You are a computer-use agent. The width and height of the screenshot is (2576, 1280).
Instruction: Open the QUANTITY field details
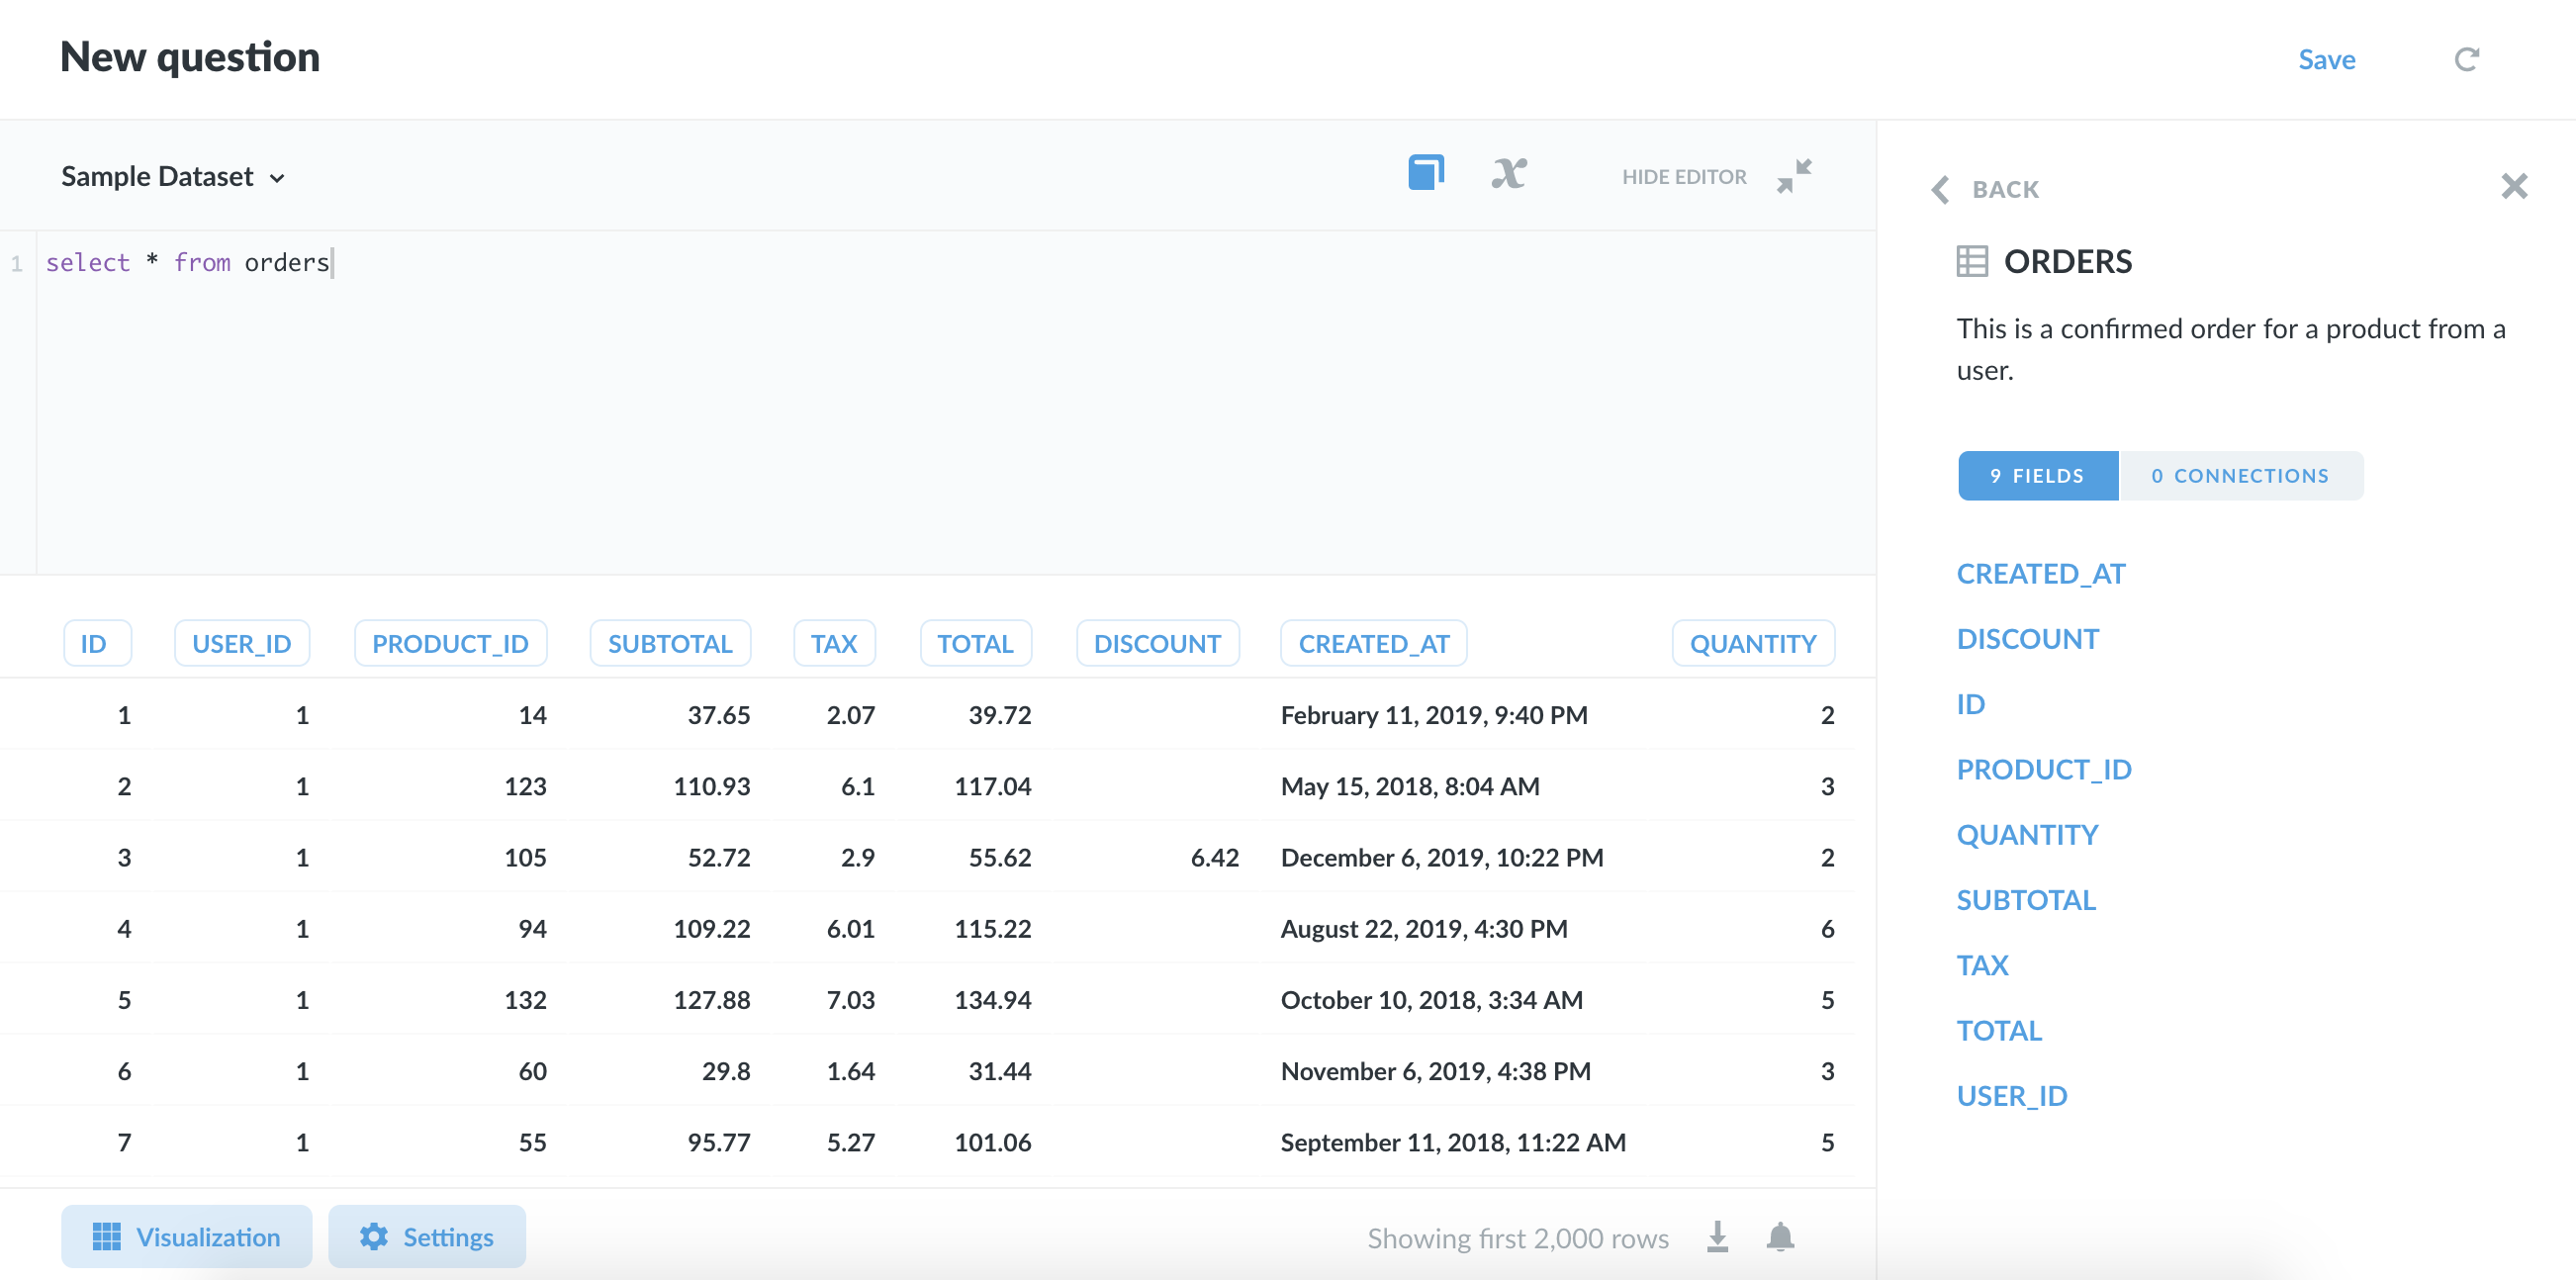pos(2028,833)
